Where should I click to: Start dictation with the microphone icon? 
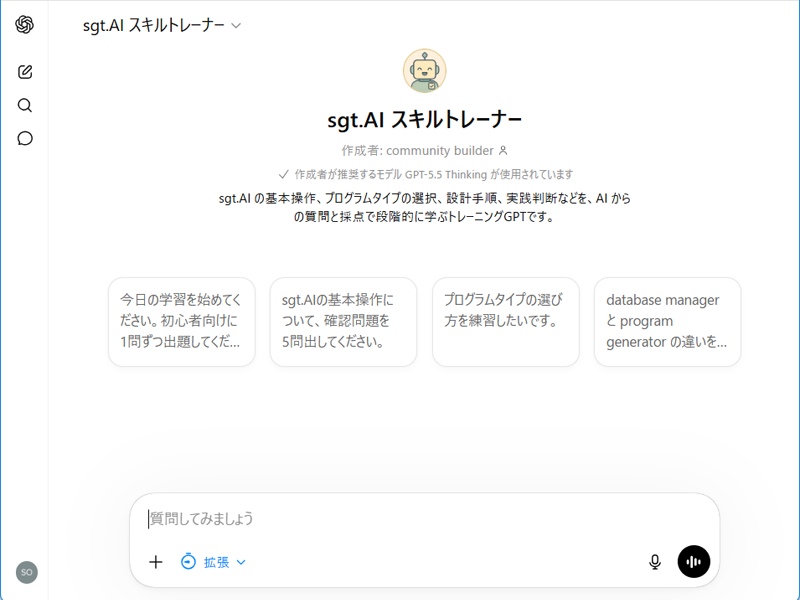tap(655, 562)
